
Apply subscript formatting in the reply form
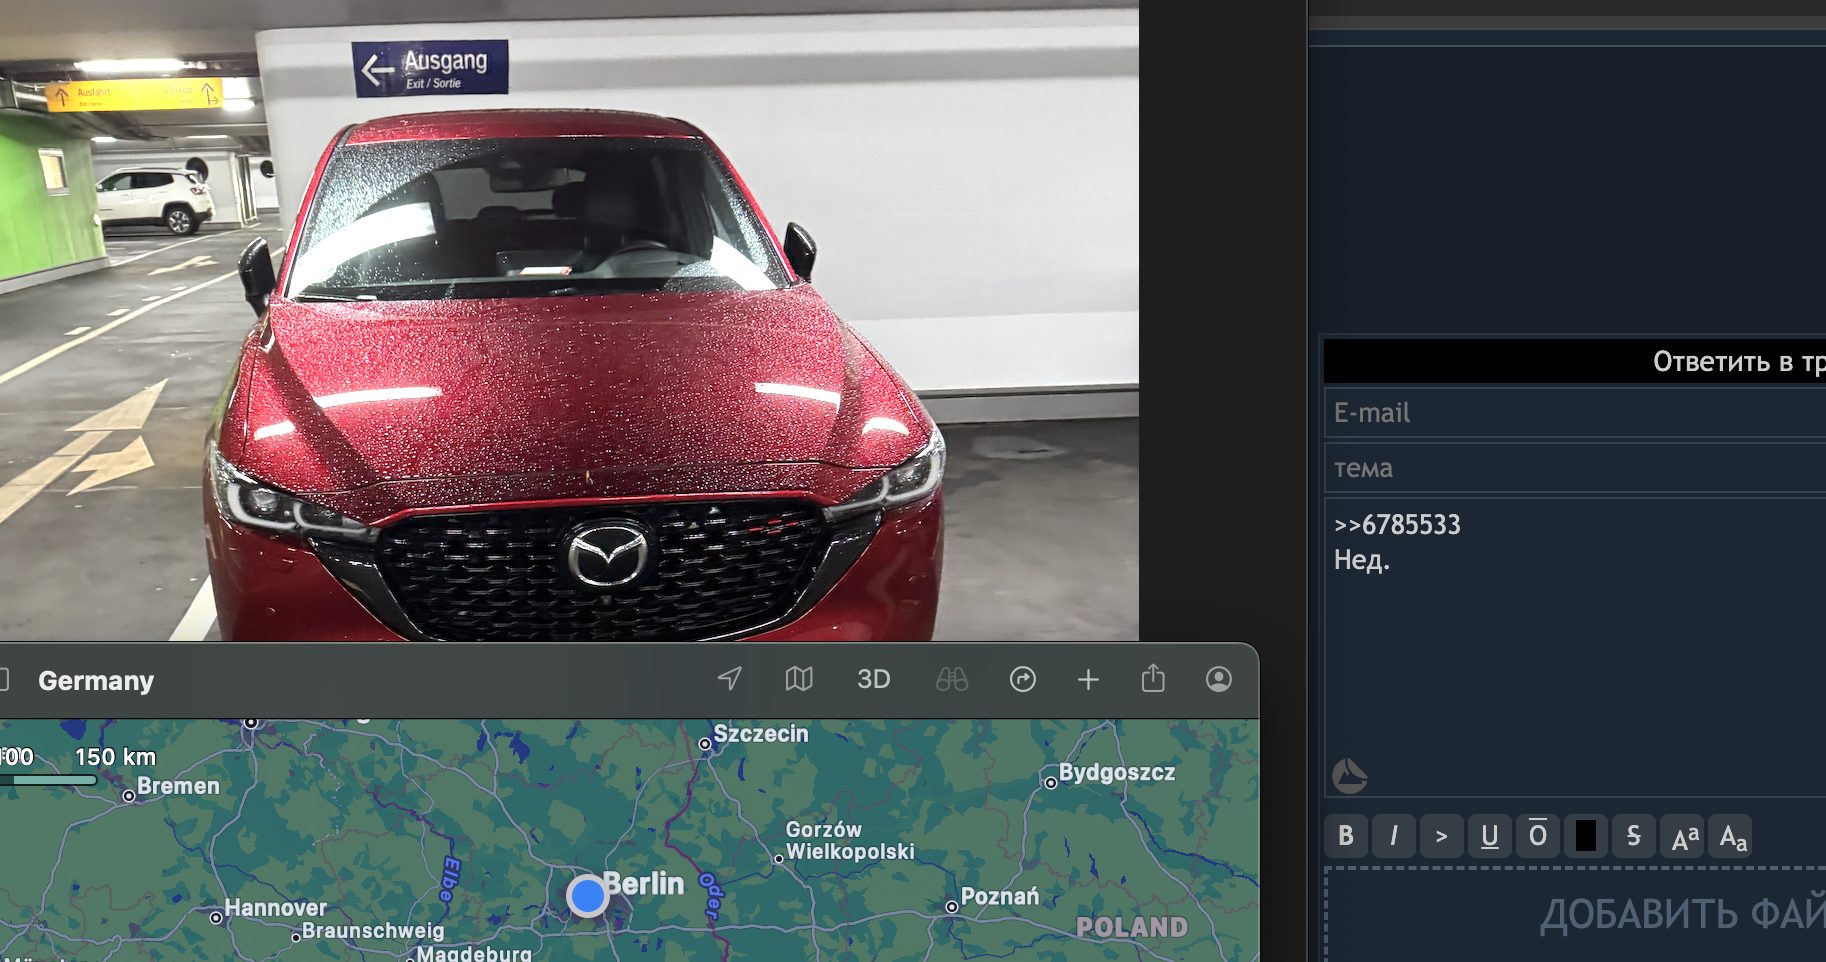(1732, 836)
